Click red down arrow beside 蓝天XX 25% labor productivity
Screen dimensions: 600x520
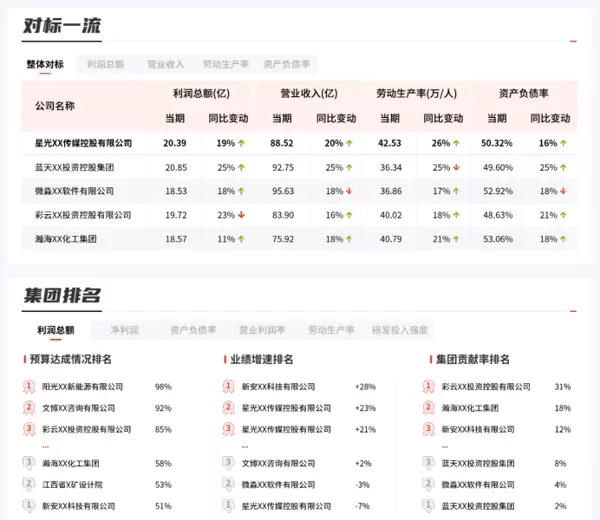point(457,167)
